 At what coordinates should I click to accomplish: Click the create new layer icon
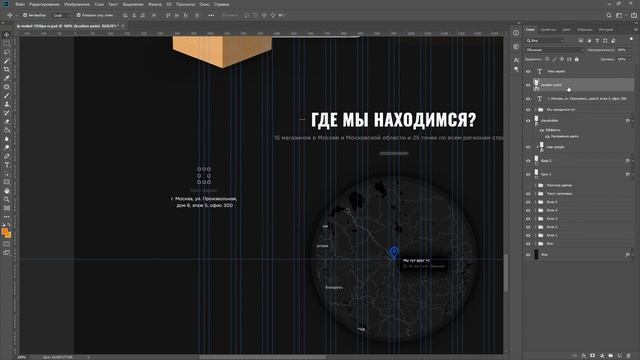click(620, 356)
